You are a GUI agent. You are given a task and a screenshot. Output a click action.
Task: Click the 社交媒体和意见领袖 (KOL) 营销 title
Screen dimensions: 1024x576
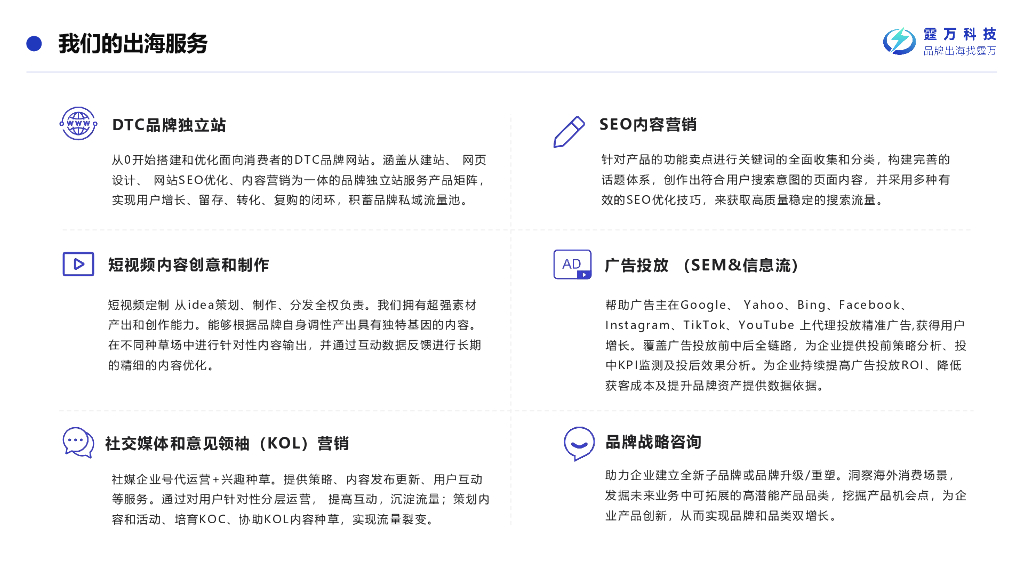point(227,443)
